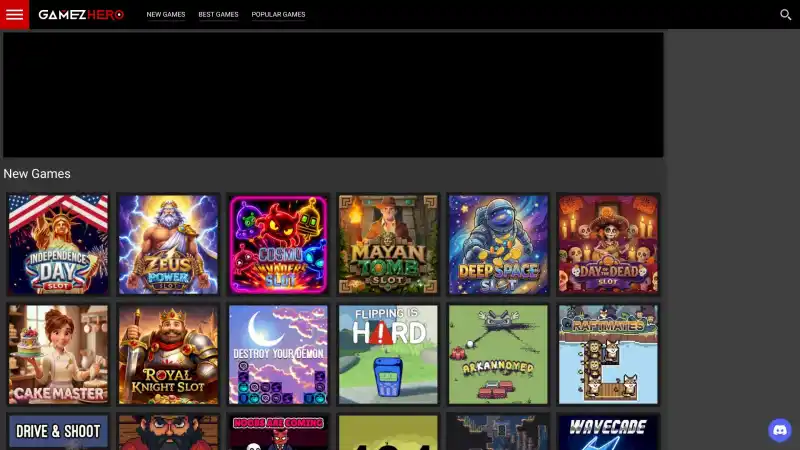Screen dimensions: 800x450
Task: Open the Cake Master game
Action: coord(58,355)
